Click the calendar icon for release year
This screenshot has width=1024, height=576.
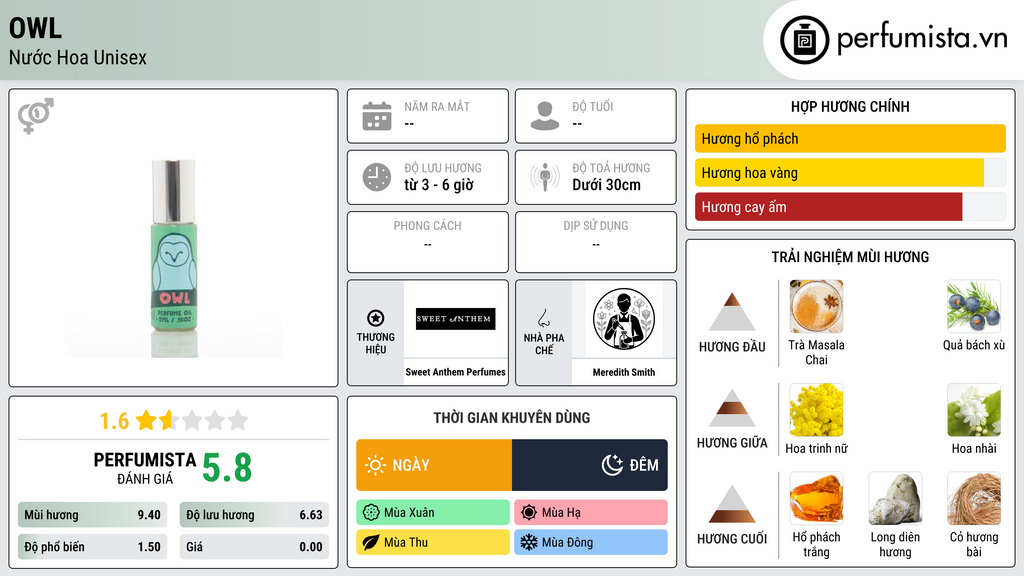point(377,116)
